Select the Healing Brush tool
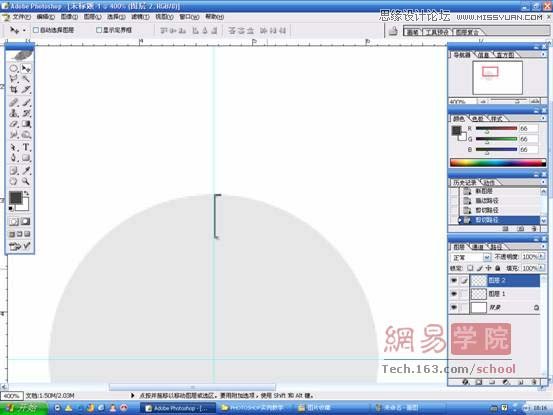Image resolution: width=553 pixels, height=415 pixels. 14,103
